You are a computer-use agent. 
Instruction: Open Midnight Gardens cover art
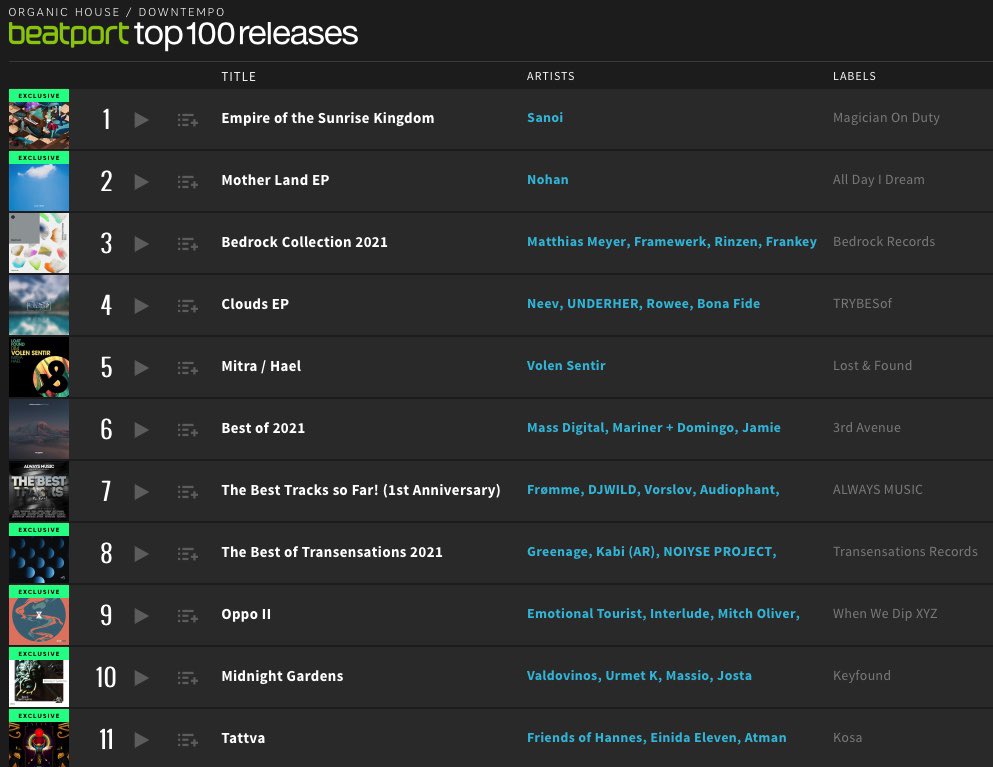point(39,677)
